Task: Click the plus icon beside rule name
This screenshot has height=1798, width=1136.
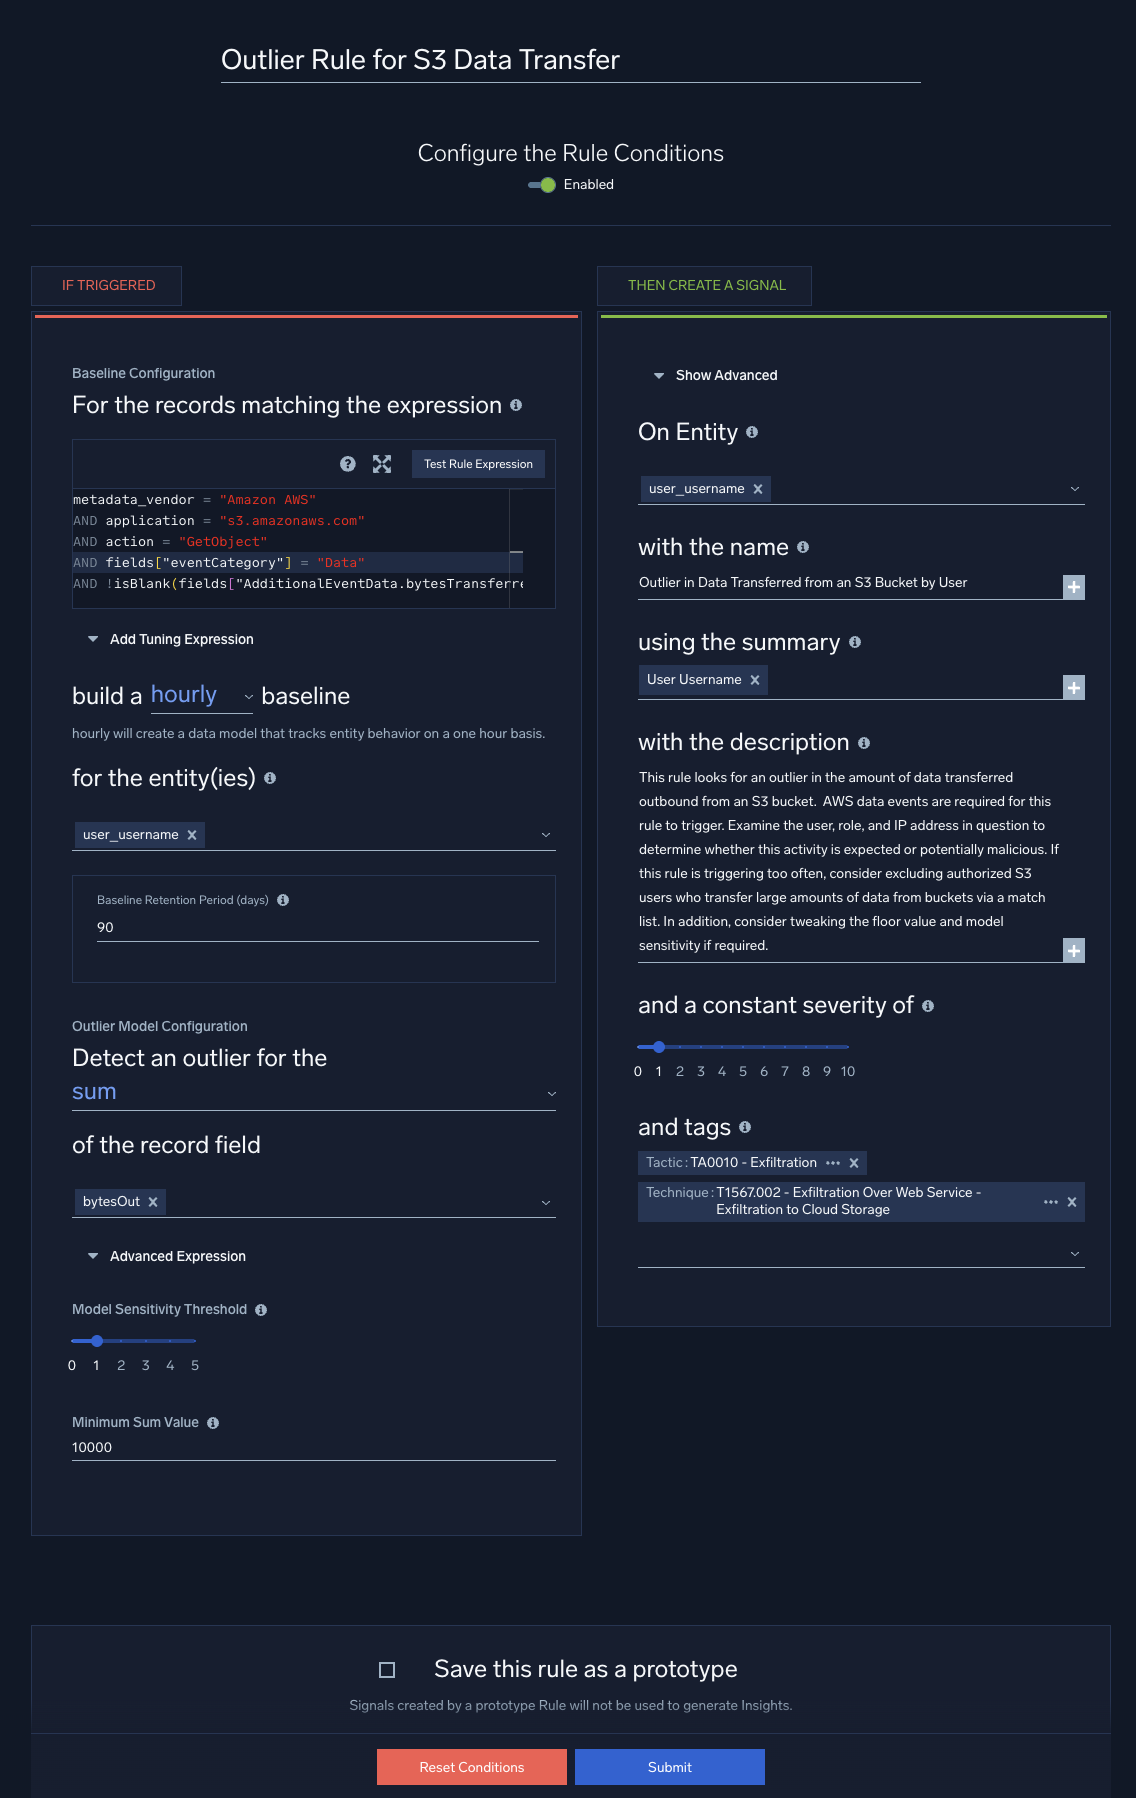Action: point(1073,587)
